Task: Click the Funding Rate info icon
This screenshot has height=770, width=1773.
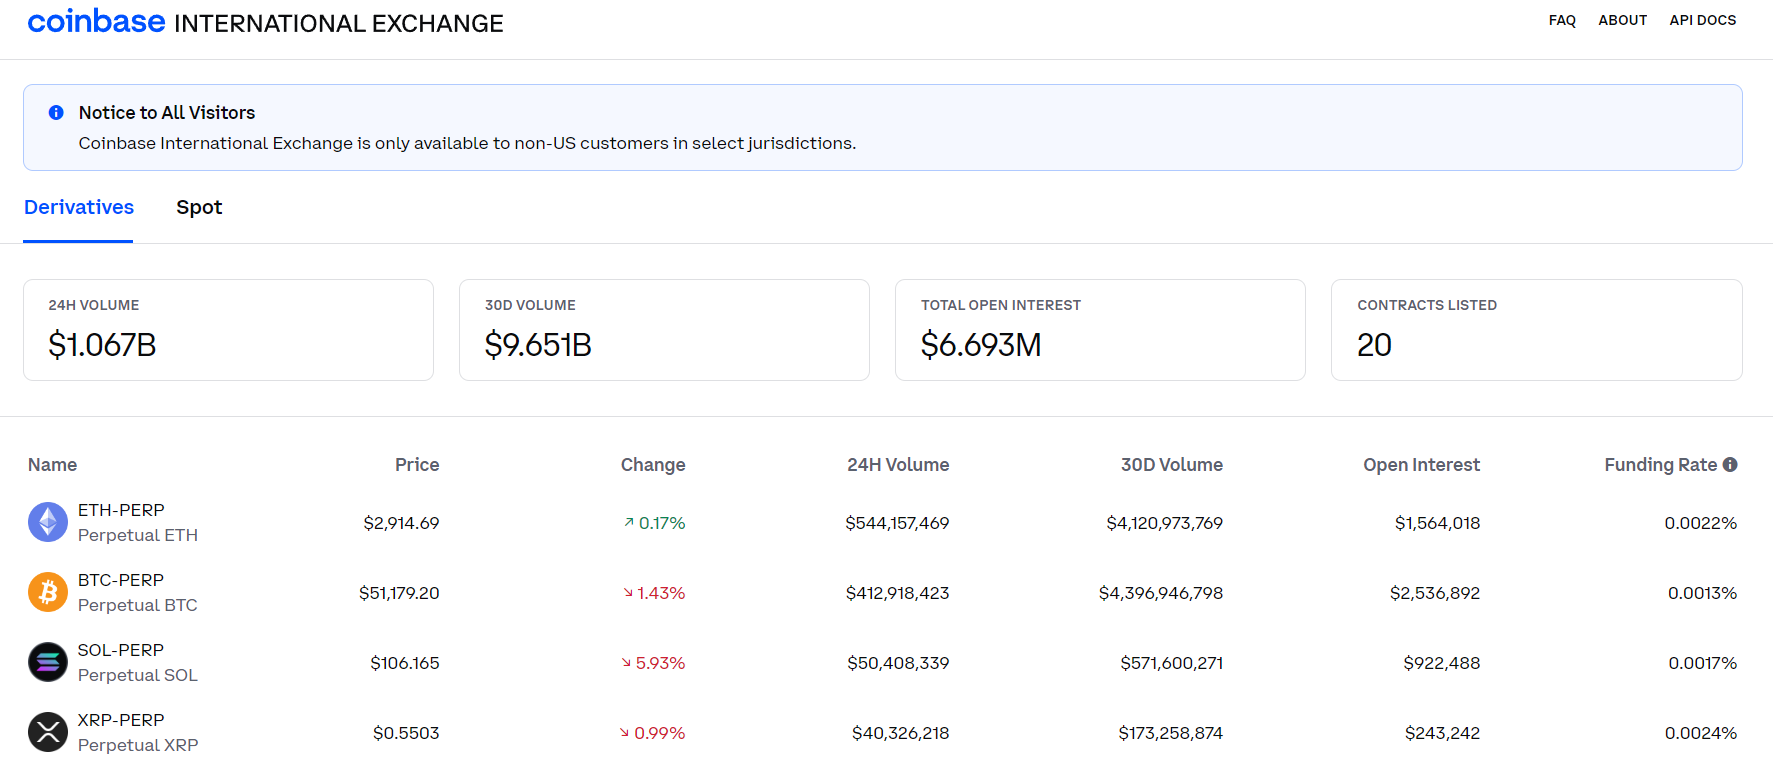Action: [x=1730, y=464]
